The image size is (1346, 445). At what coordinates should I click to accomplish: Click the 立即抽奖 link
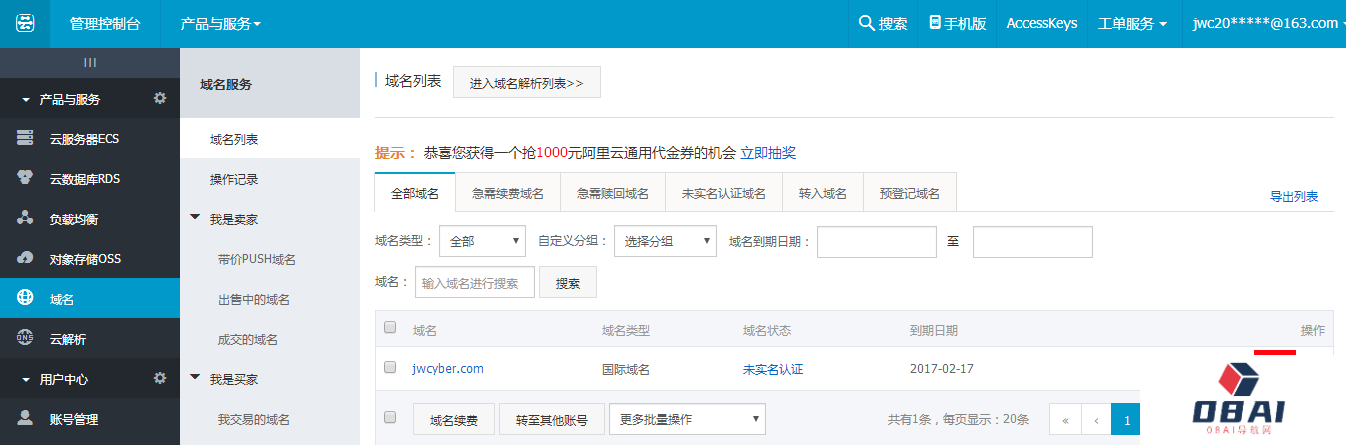pyautogui.click(x=768, y=153)
